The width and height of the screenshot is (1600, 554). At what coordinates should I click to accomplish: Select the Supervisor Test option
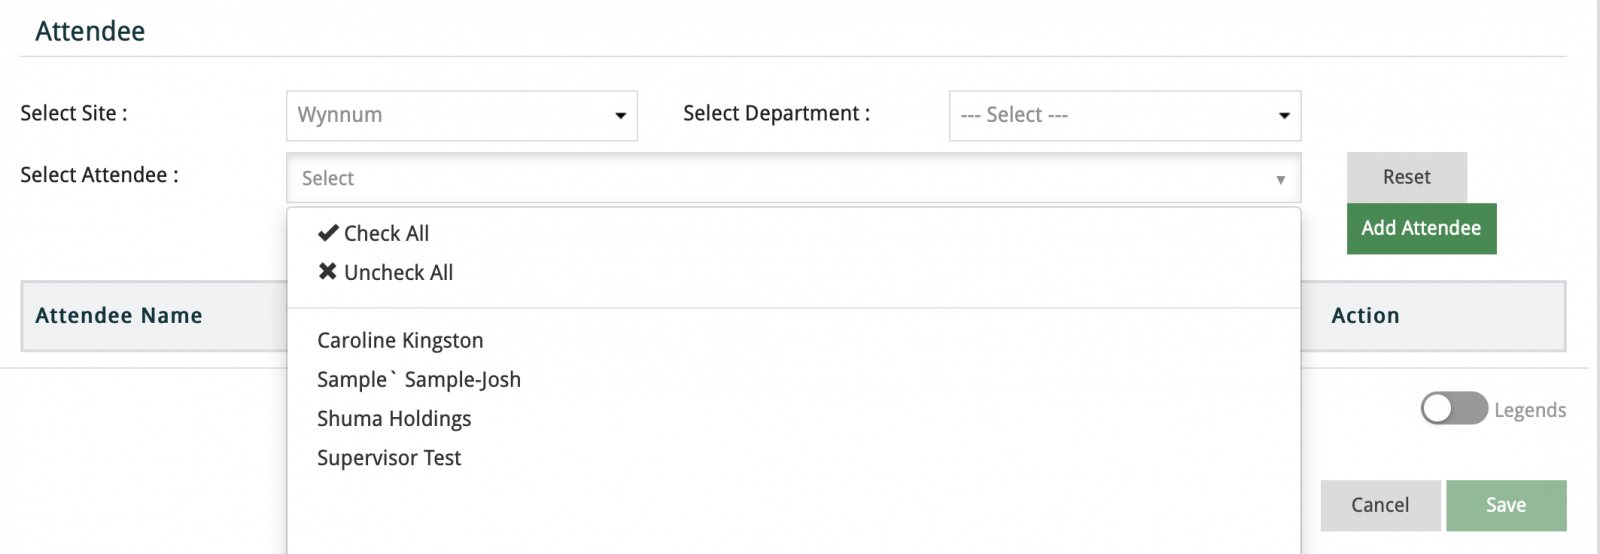pos(389,458)
